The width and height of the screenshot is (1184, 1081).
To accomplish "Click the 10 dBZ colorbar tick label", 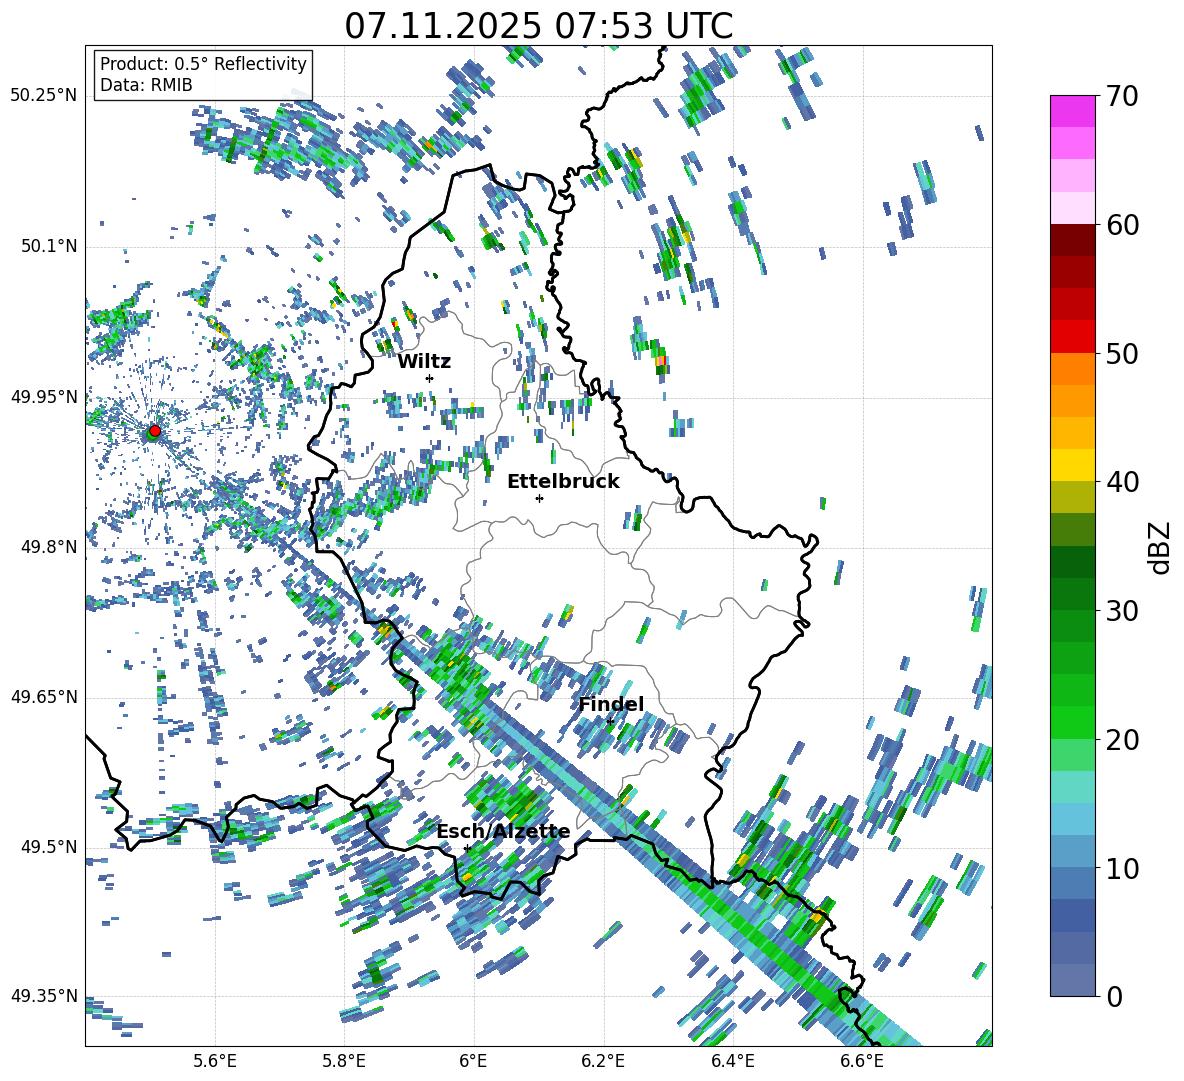I will pyautogui.click(x=1121, y=868).
